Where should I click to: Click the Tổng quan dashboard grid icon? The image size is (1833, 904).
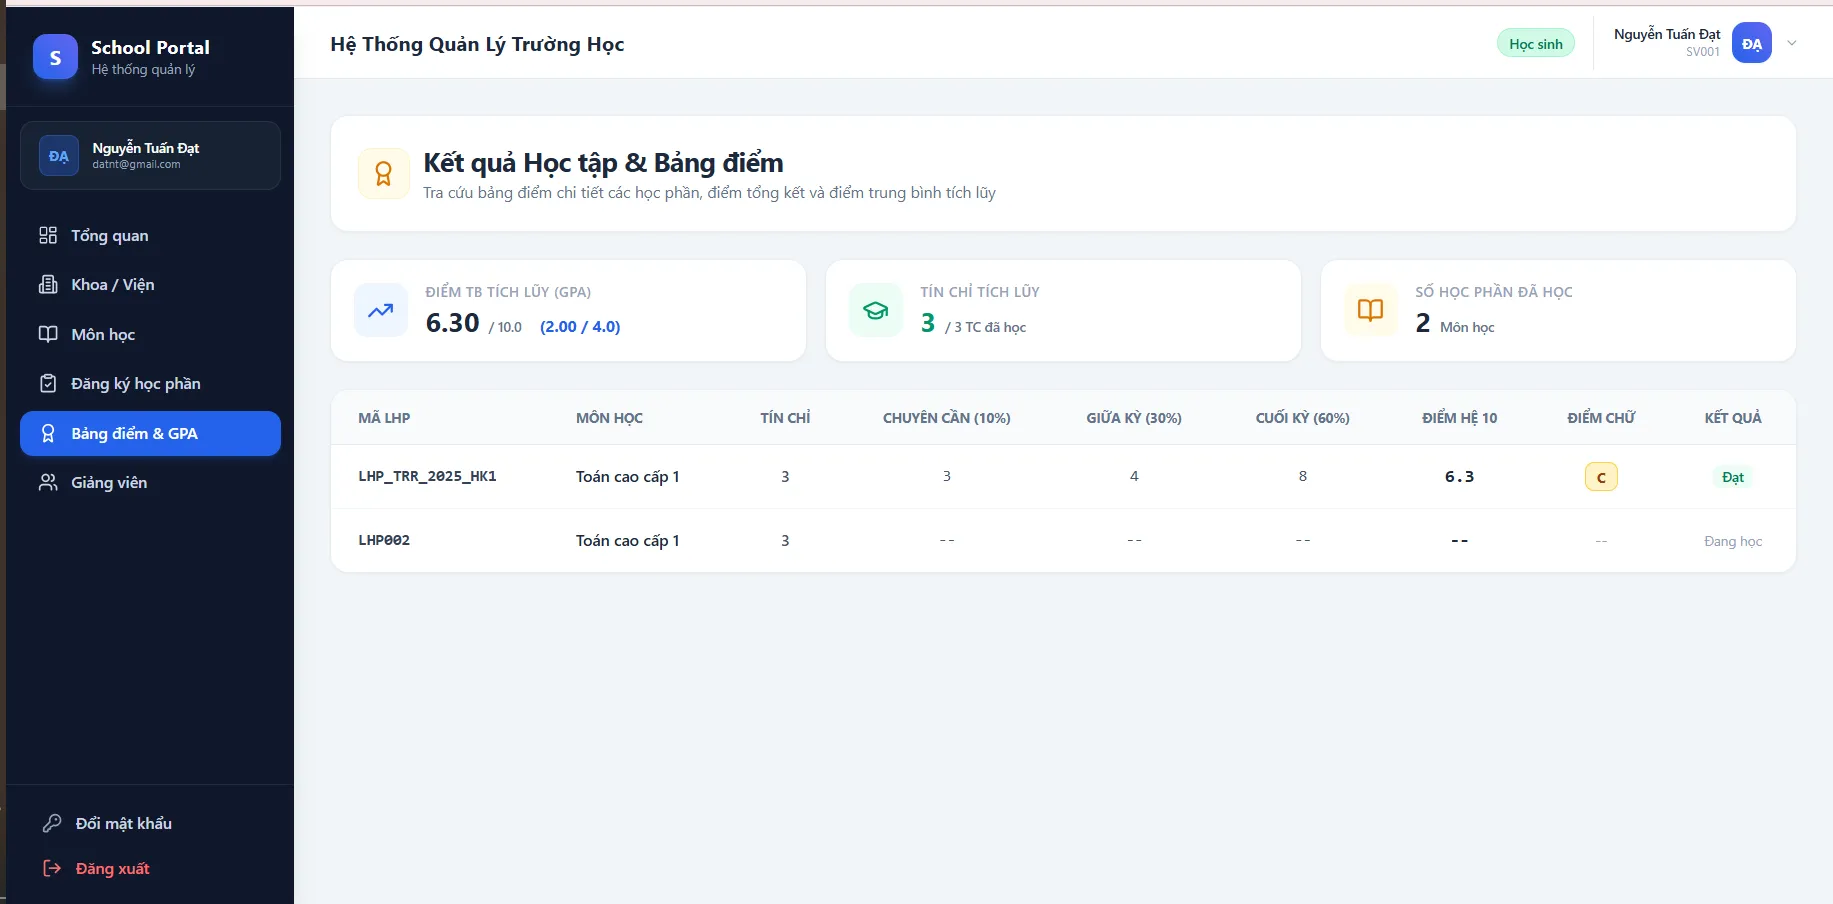point(48,235)
